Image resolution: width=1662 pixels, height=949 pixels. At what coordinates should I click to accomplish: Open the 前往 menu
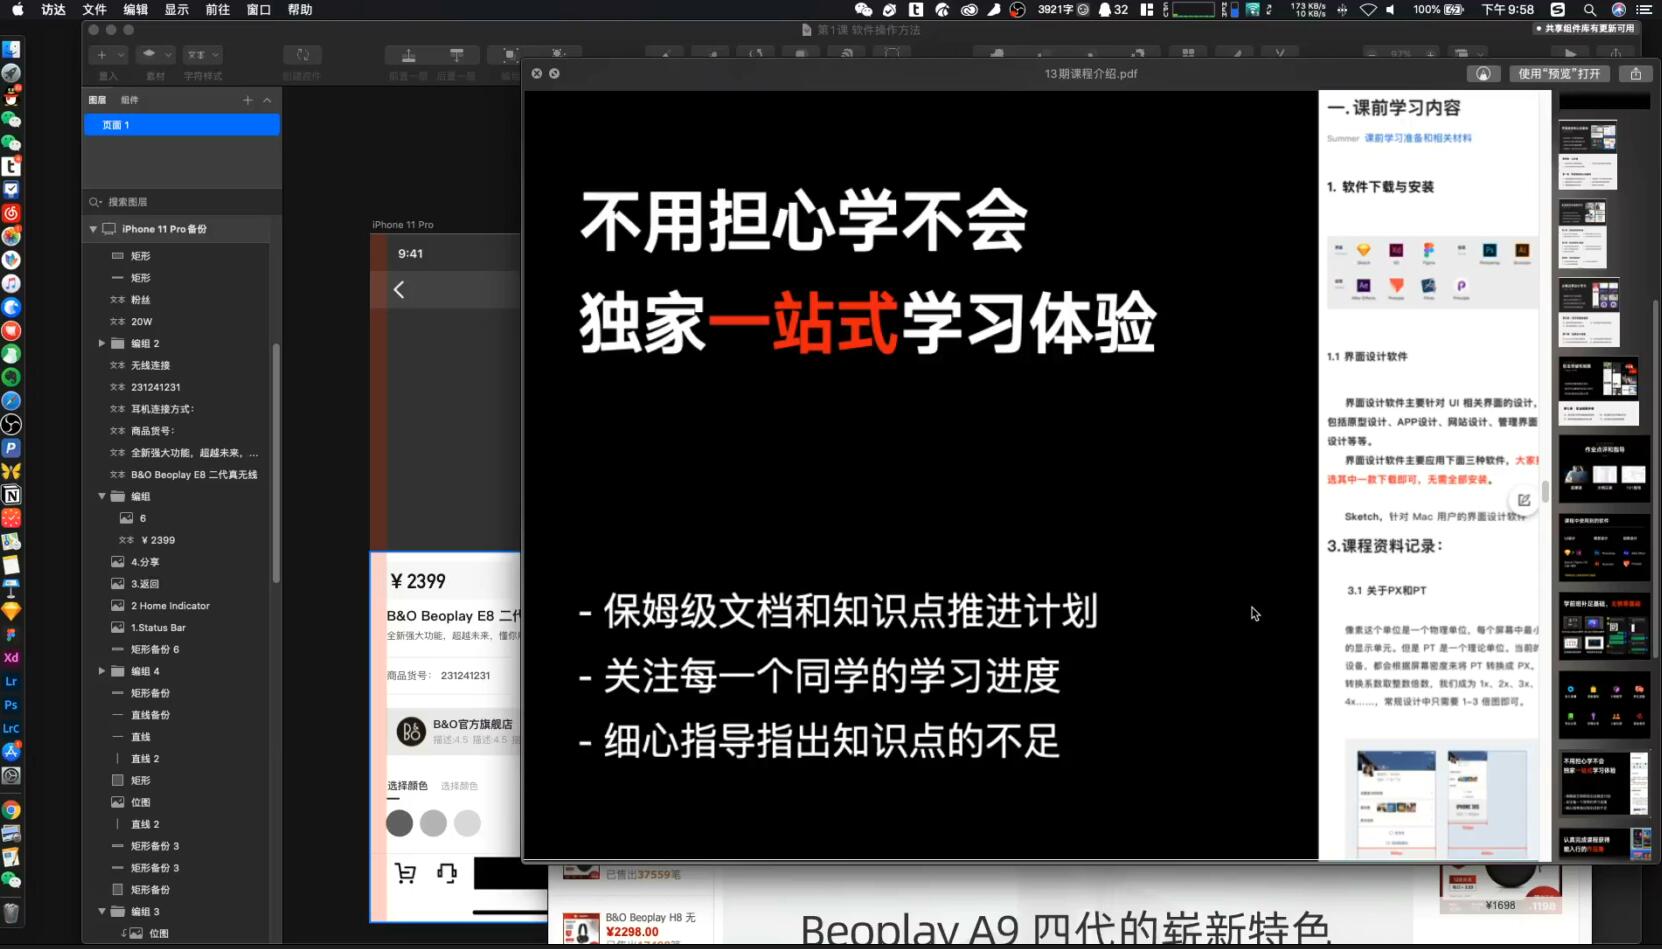(x=217, y=9)
